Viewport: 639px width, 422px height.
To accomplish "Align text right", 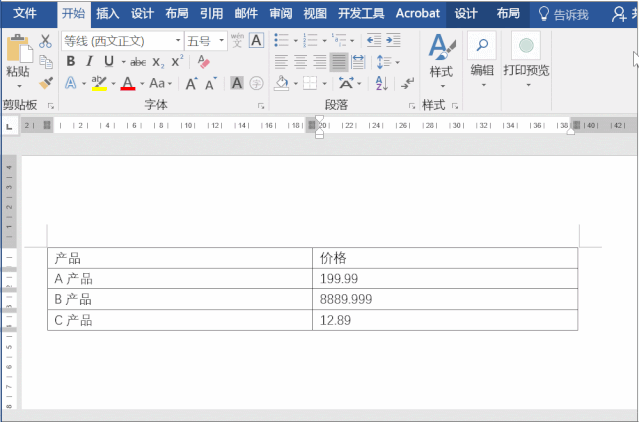I will 320,62.
